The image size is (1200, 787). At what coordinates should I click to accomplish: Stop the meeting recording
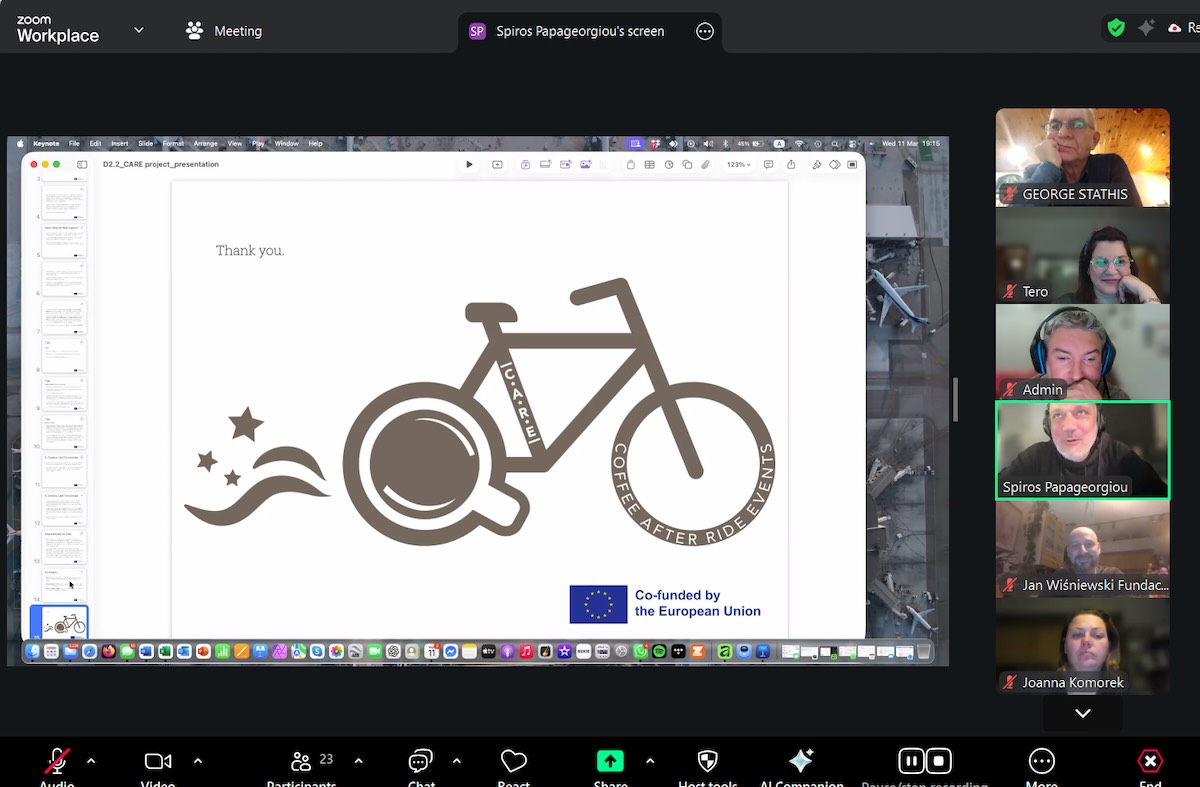(x=938, y=762)
